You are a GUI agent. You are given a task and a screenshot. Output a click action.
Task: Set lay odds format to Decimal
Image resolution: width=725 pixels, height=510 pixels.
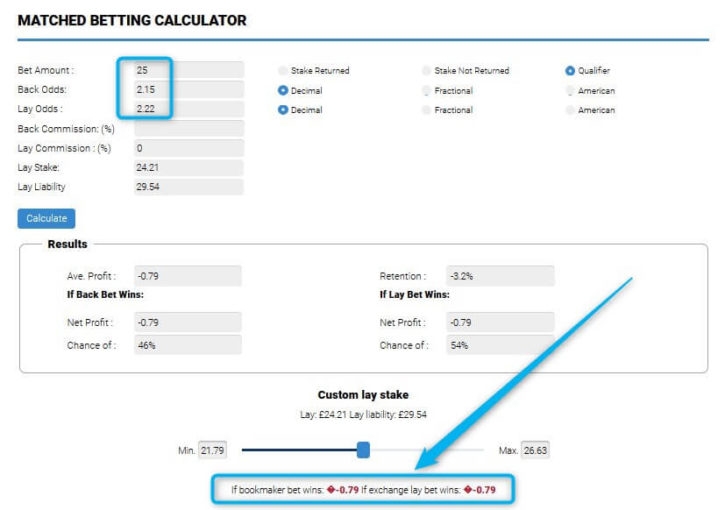pos(283,110)
